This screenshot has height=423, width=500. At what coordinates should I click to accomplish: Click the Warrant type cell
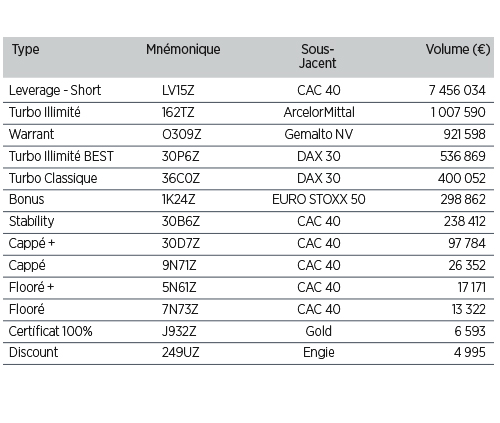(31, 134)
